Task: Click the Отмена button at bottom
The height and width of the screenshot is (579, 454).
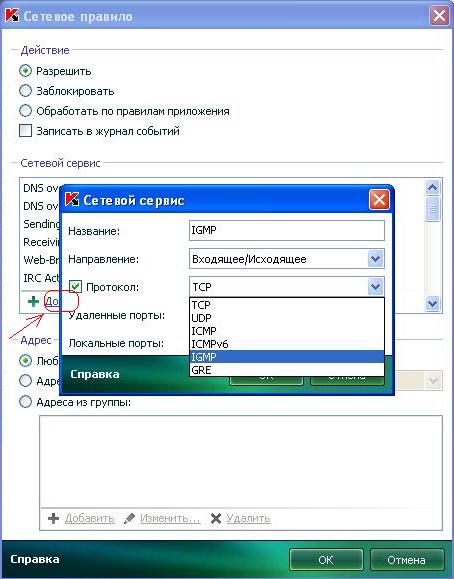Action: point(406,560)
